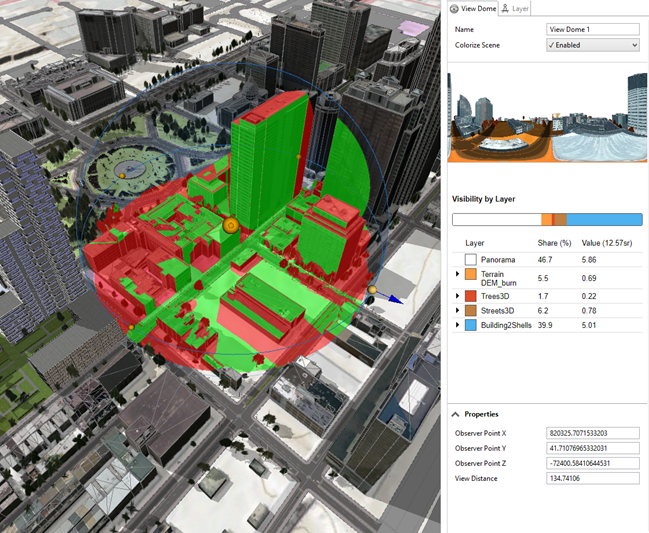Click the panorama preview thumbnail

545,117
